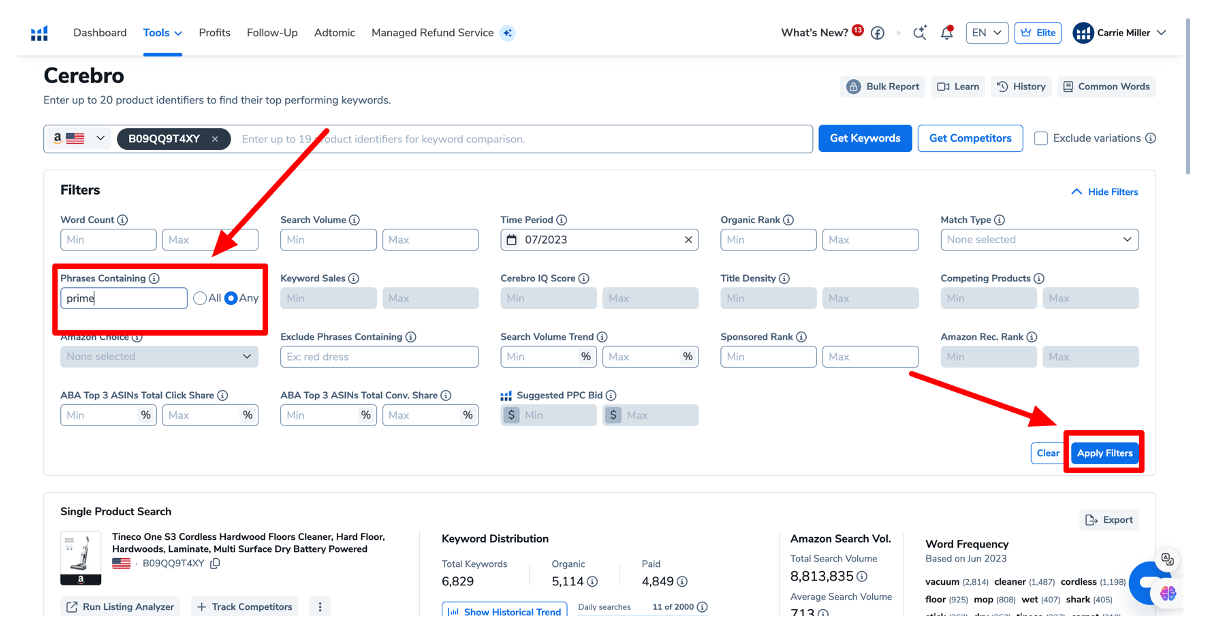1213x636 pixels.
Task: Open the History button
Action: tap(1021, 87)
